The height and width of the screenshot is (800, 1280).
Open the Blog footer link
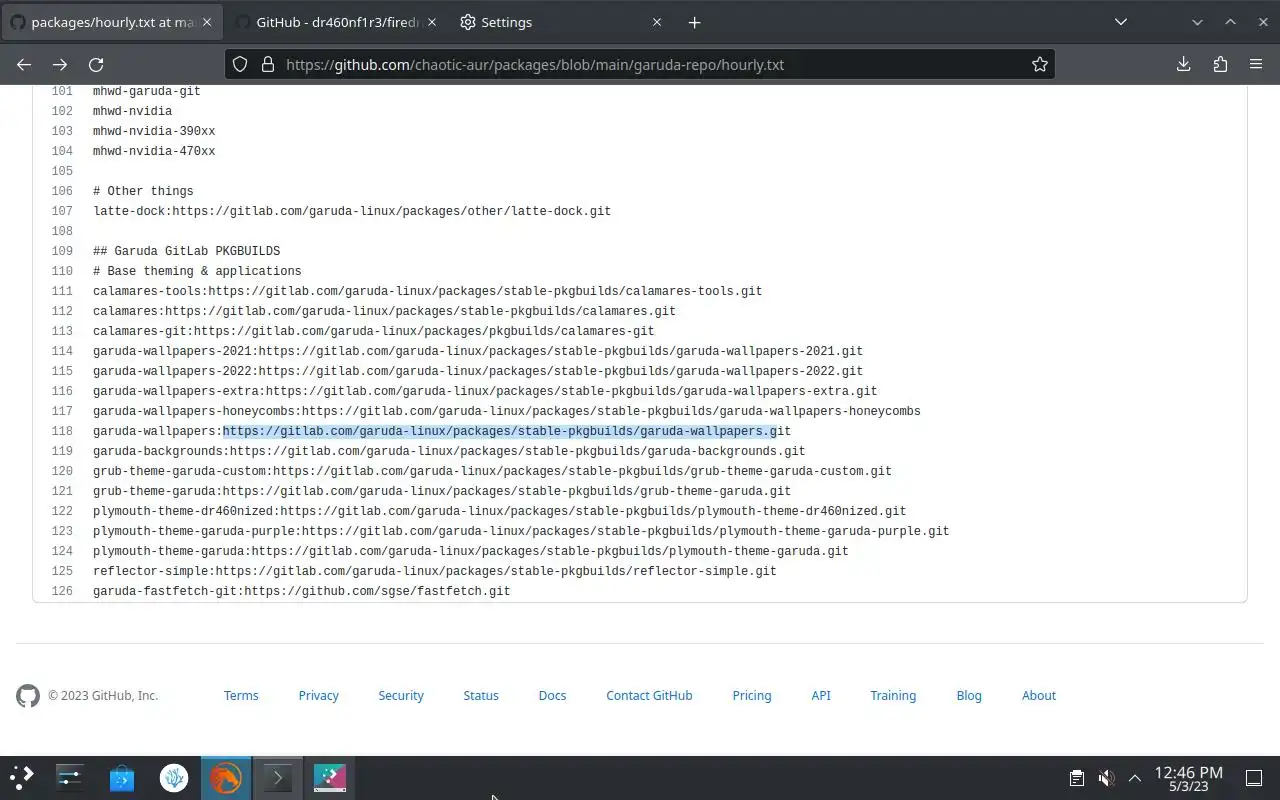click(x=969, y=695)
